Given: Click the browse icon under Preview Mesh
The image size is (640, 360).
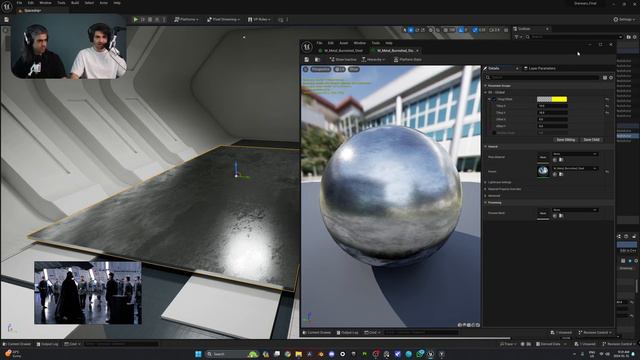Looking at the screenshot, I should pyautogui.click(x=561, y=216).
